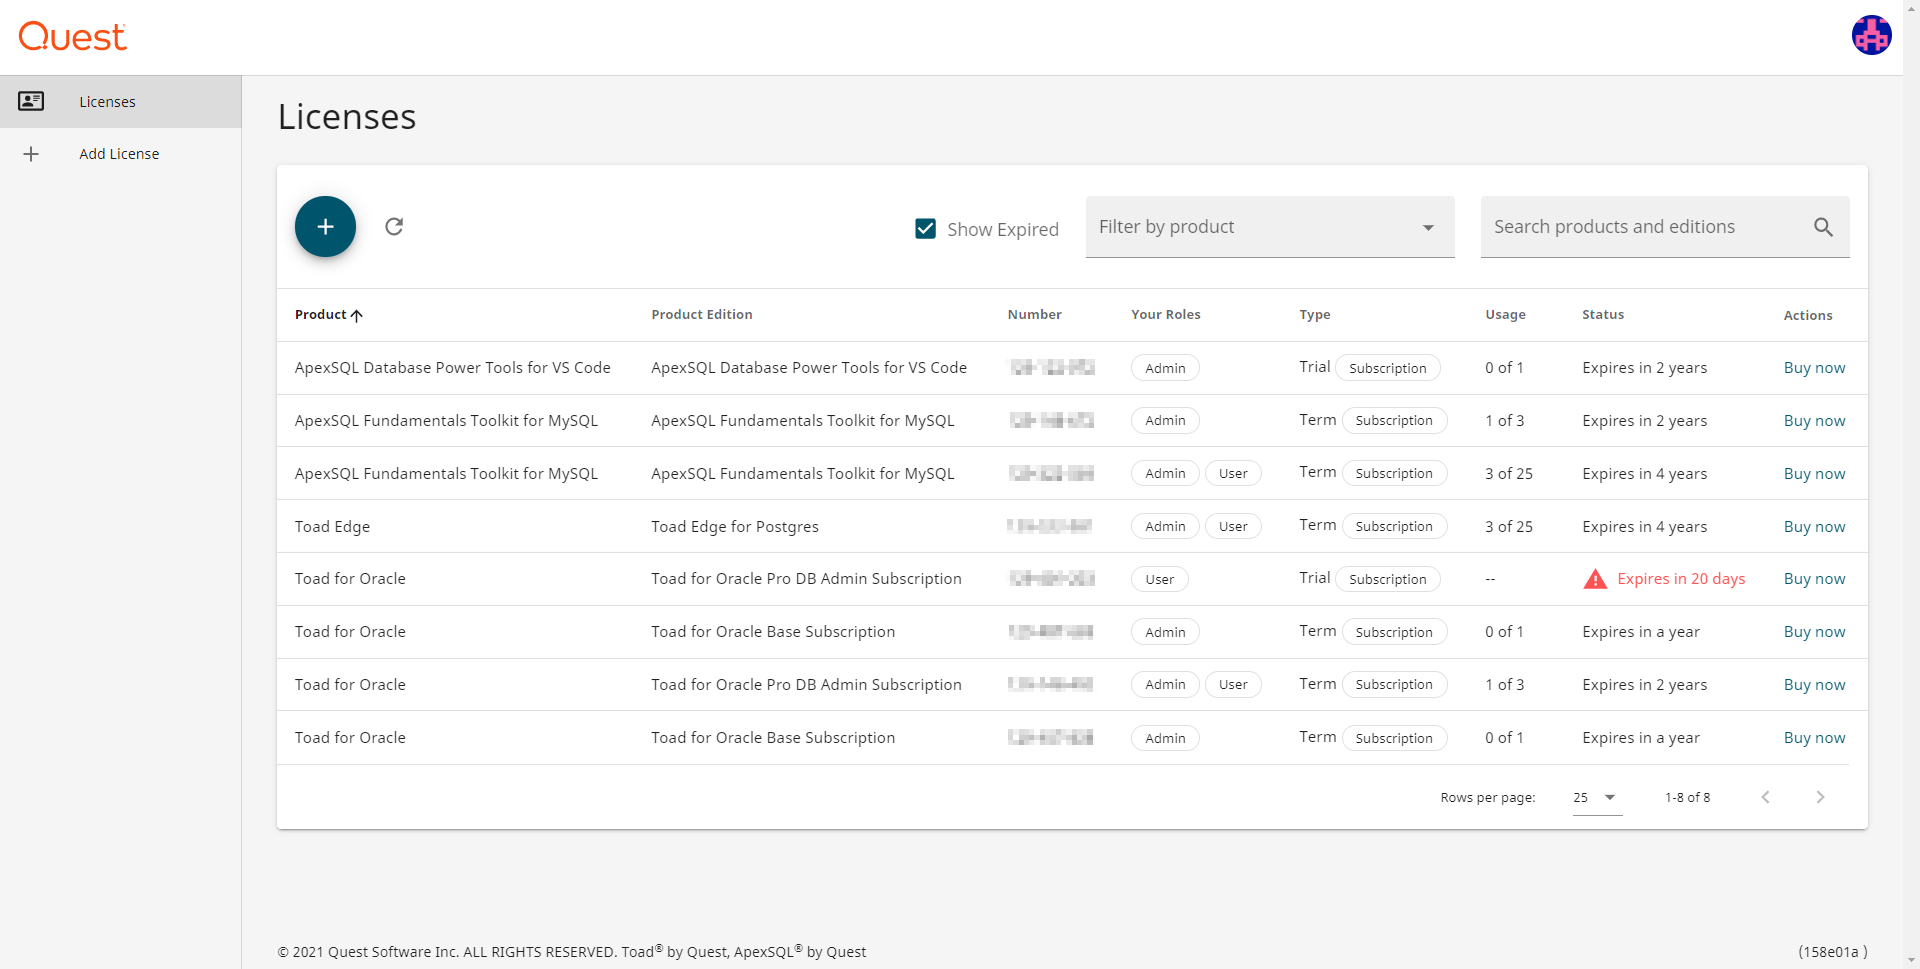
Task: Click the build id '(158e01a )' text
Action: 1832,952
